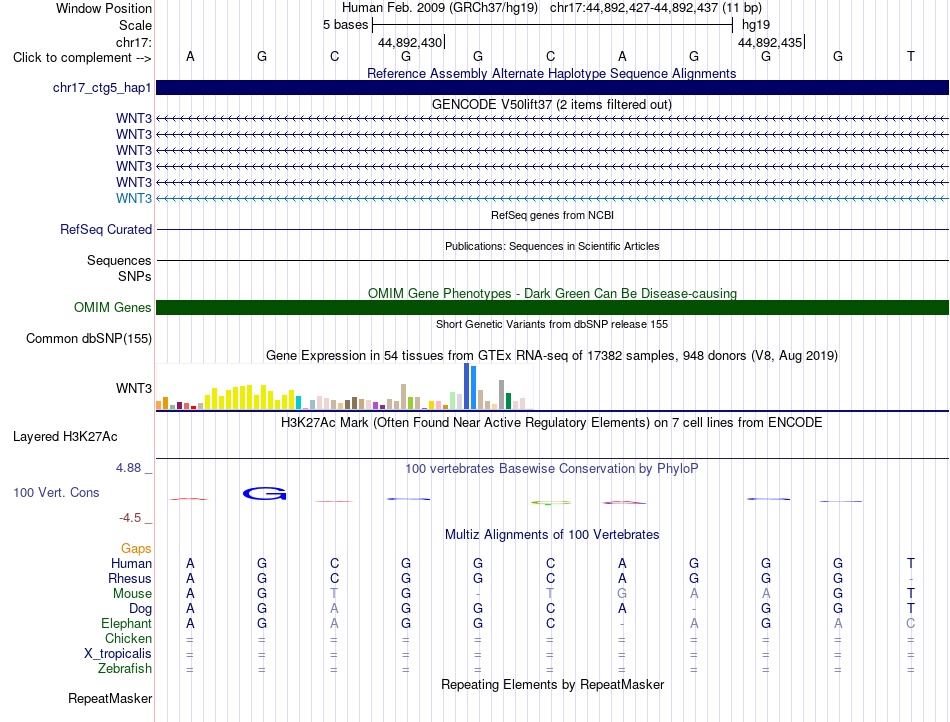Open the GENCODE V50lift37 track title
This screenshot has width=950, height=722.
551,104
